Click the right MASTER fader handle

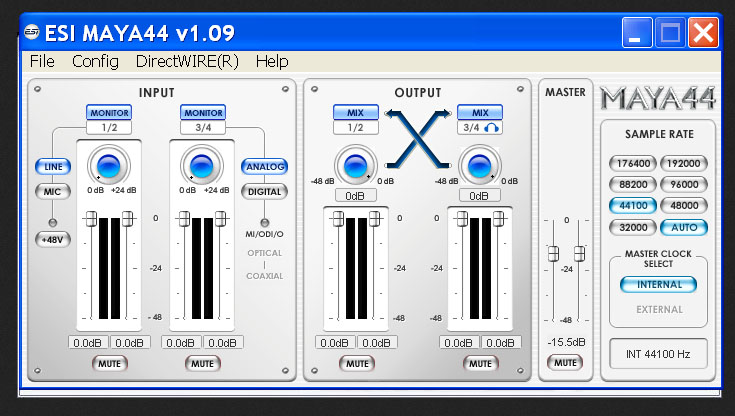coord(579,254)
